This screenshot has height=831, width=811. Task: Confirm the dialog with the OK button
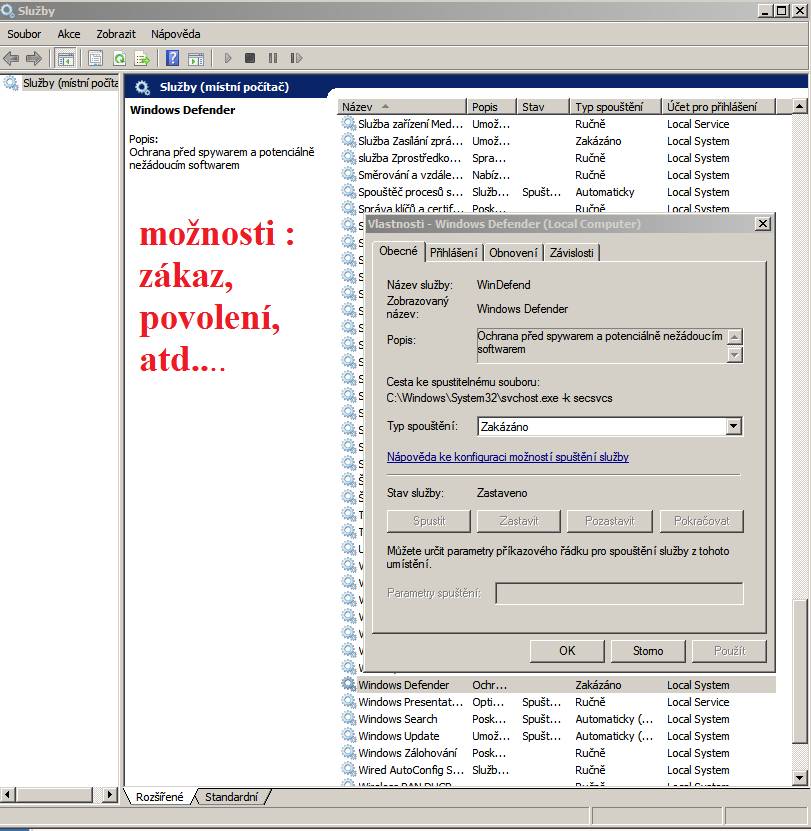(x=567, y=651)
